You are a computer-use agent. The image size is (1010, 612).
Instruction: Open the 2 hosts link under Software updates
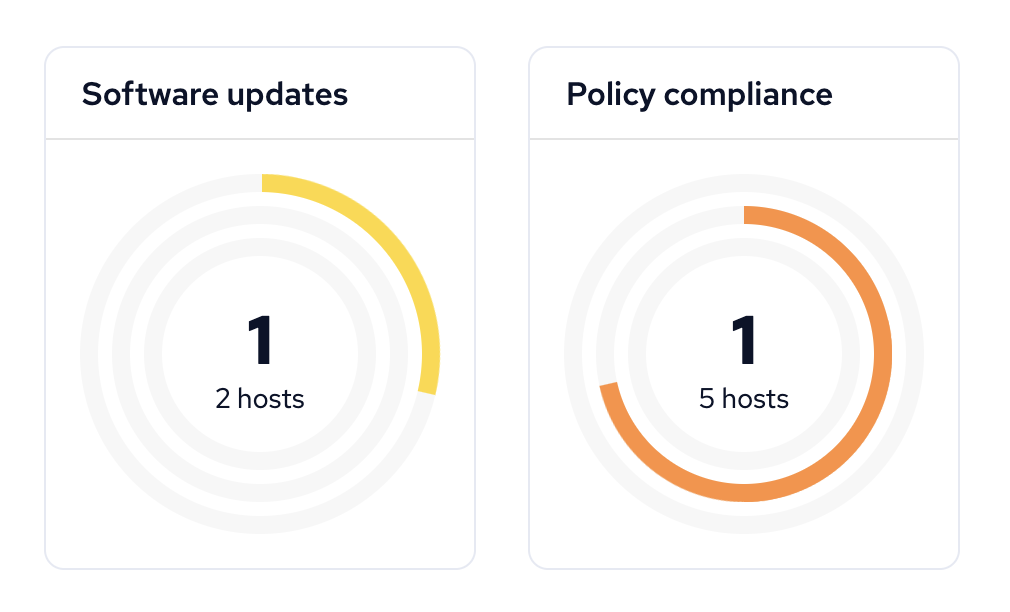pos(260,398)
